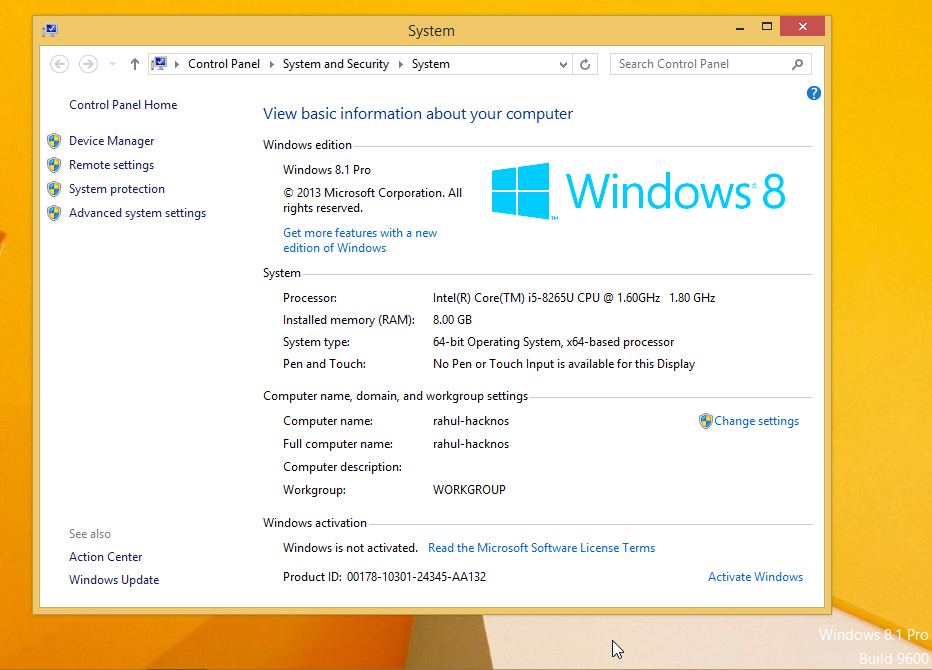The image size is (932, 670).
Task: Click the Forward navigation arrow
Action: 88,64
